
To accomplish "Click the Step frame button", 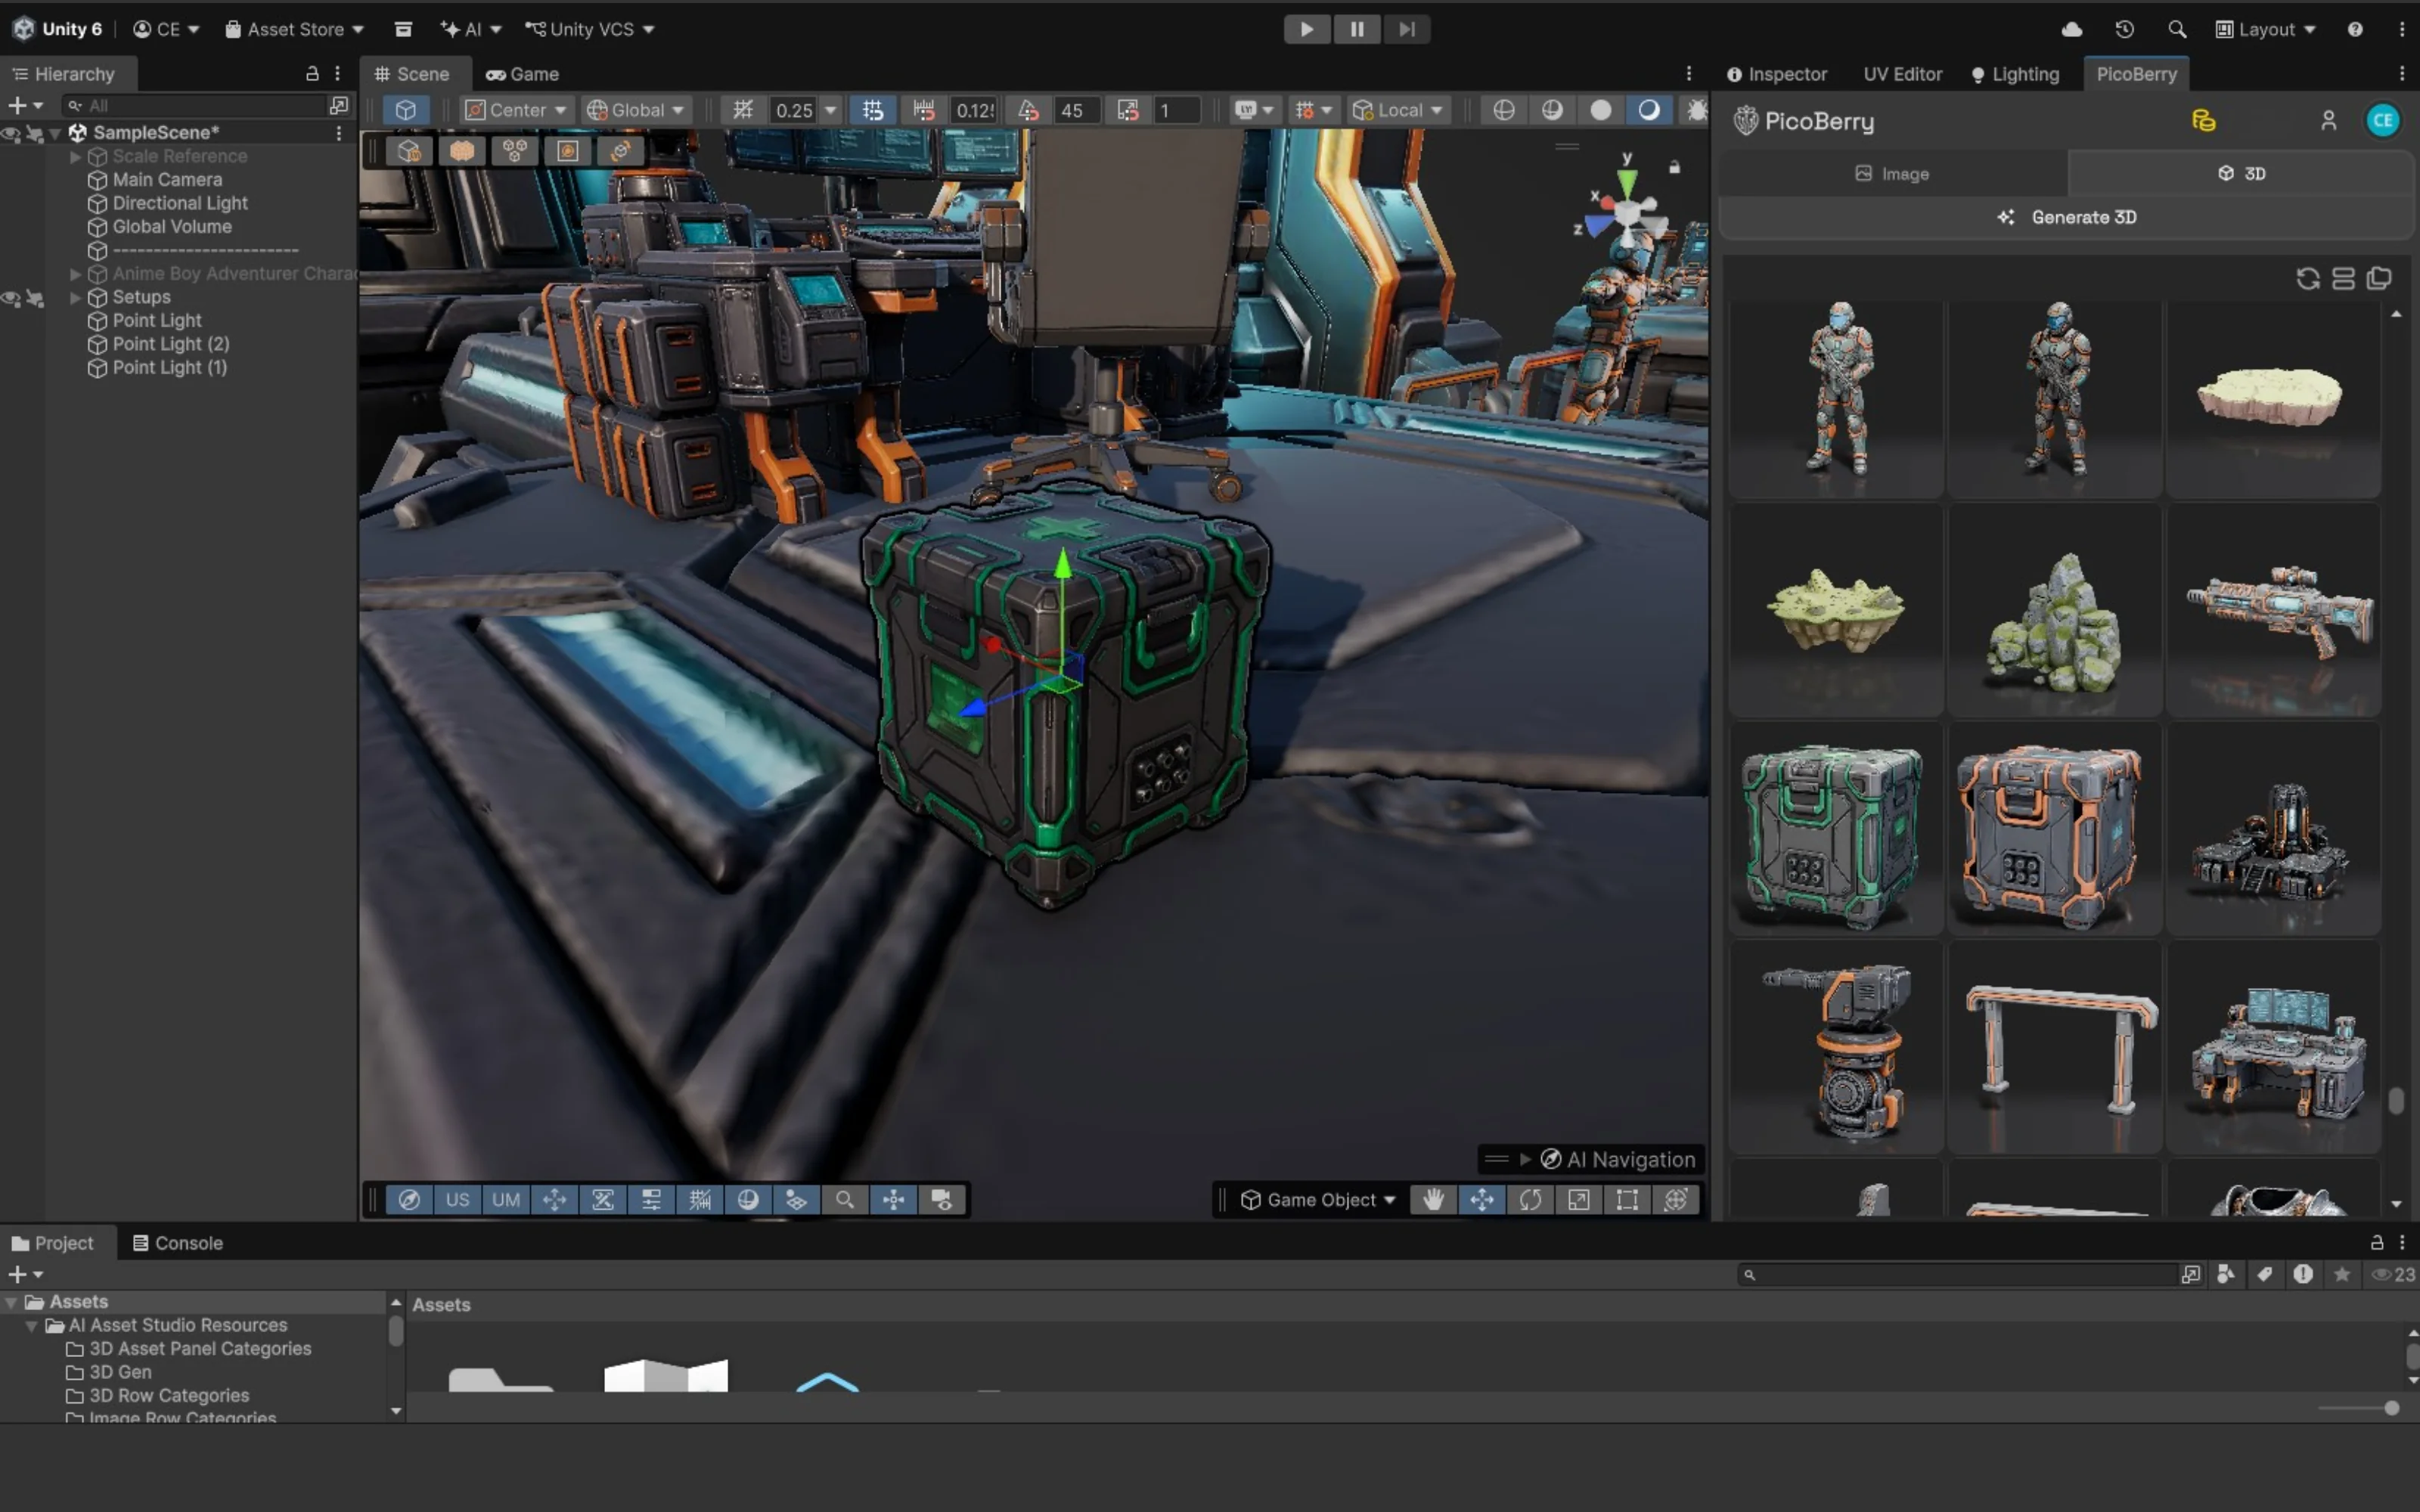I will [x=1407, y=29].
